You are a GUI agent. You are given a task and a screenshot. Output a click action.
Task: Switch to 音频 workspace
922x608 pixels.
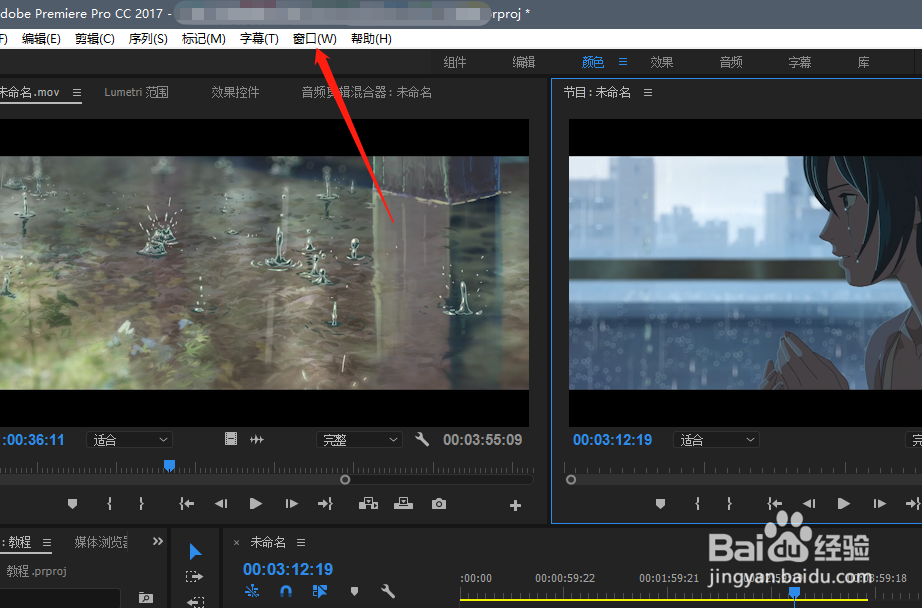pos(731,62)
